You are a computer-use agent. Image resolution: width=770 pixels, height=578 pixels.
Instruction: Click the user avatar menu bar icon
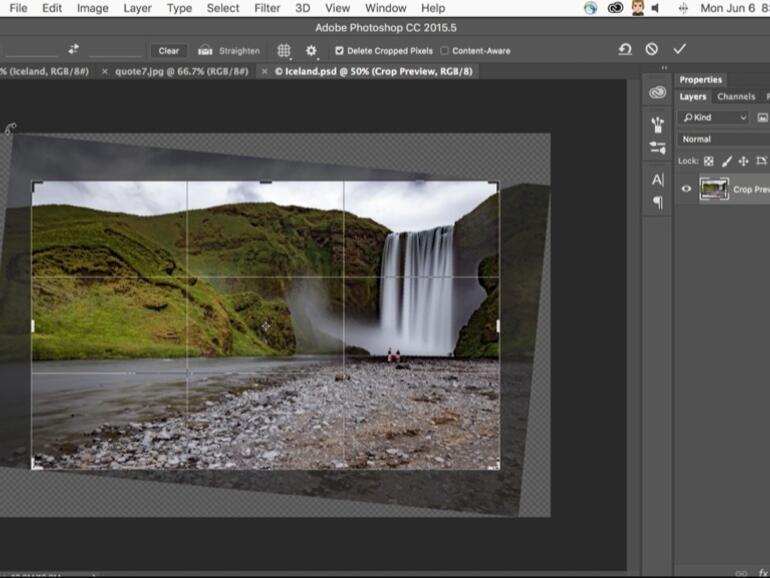(x=637, y=8)
